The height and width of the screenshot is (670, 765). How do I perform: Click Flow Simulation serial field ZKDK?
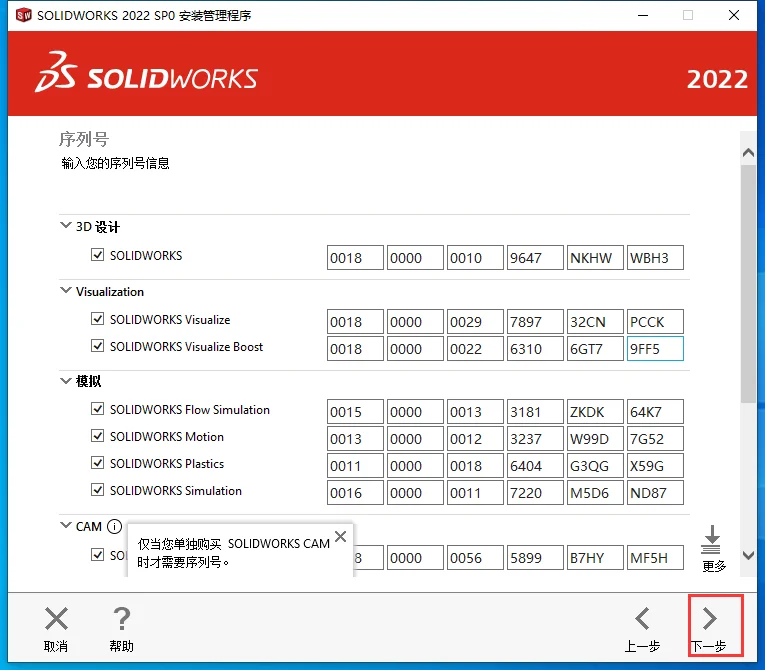point(595,412)
